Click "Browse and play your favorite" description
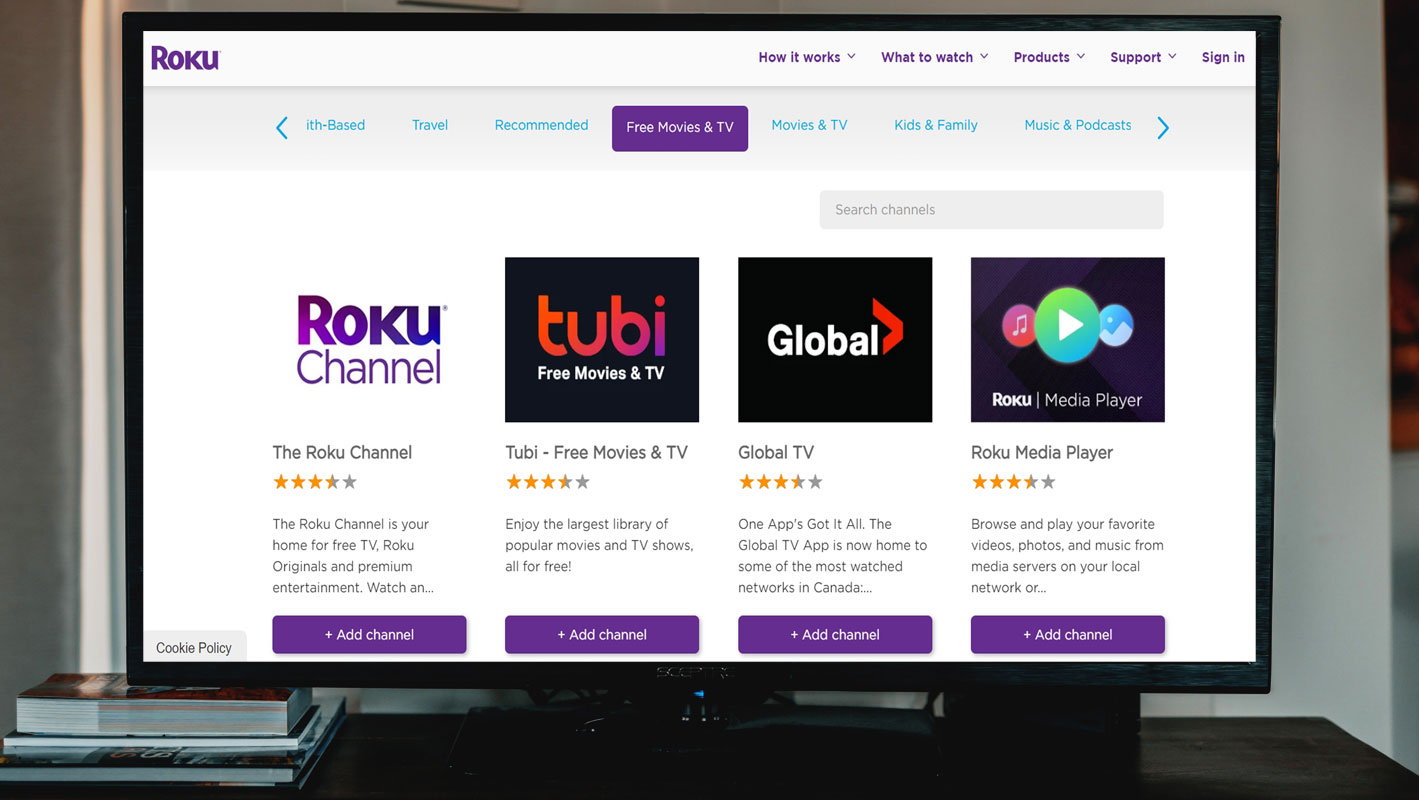The height and width of the screenshot is (800, 1419). pos(1067,556)
